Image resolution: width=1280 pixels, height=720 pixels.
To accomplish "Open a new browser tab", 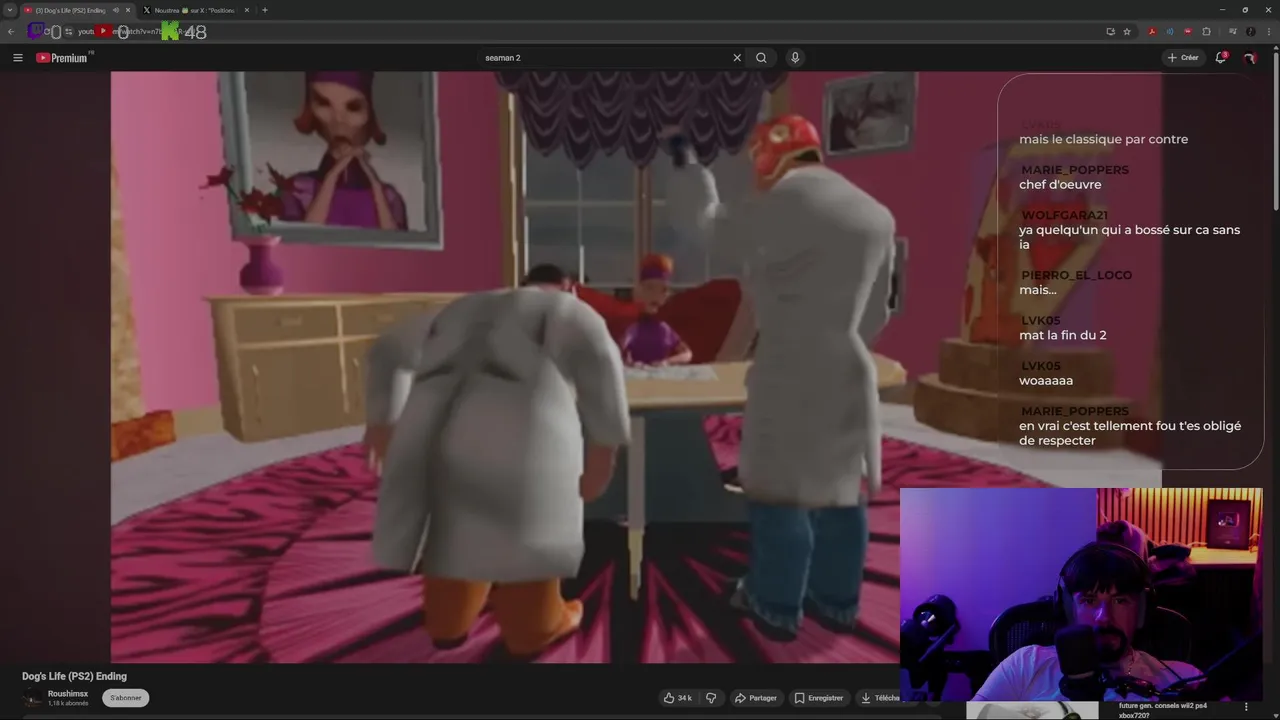I will [x=264, y=10].
